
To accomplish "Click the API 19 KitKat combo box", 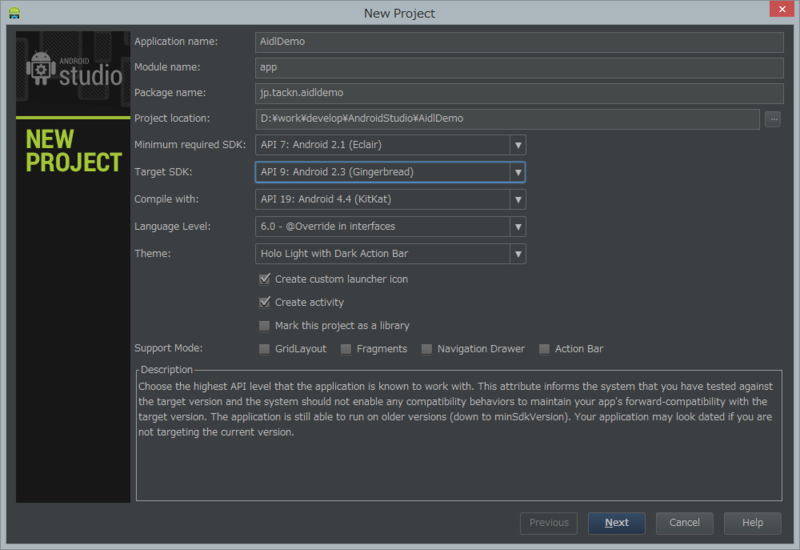I will (x=390, y=199).
